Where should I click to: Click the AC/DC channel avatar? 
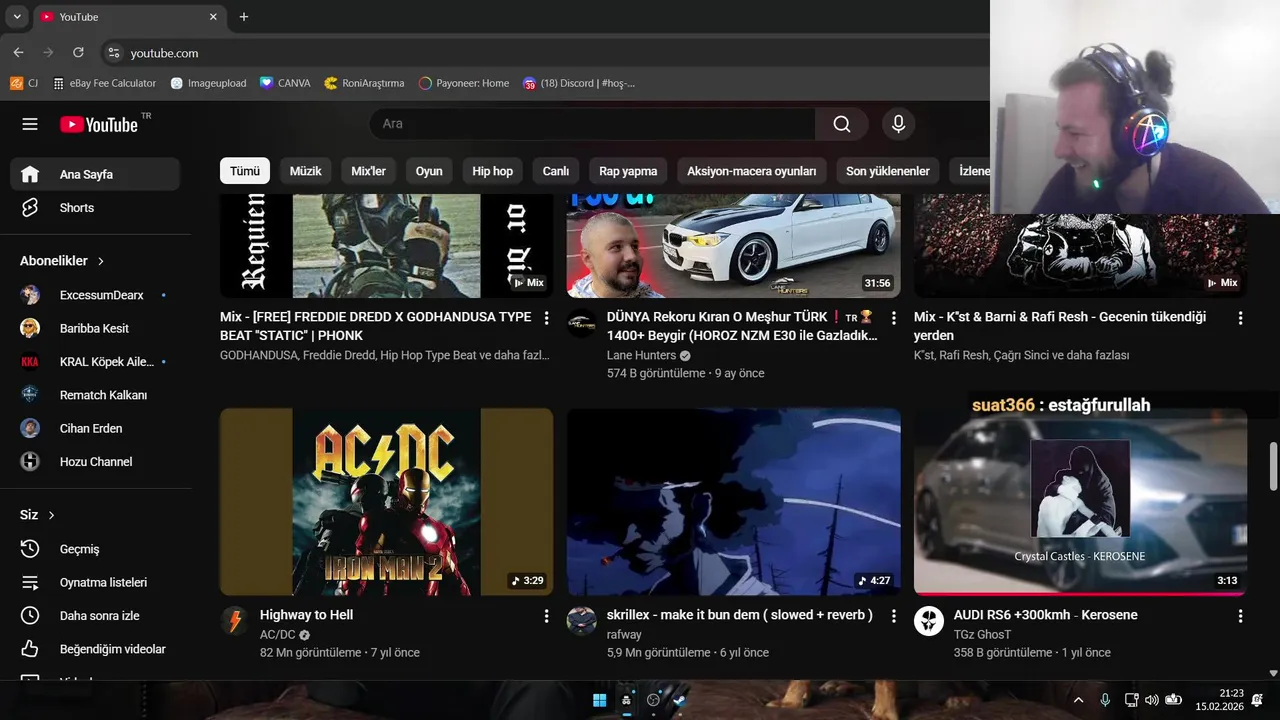tap(235, 621)
